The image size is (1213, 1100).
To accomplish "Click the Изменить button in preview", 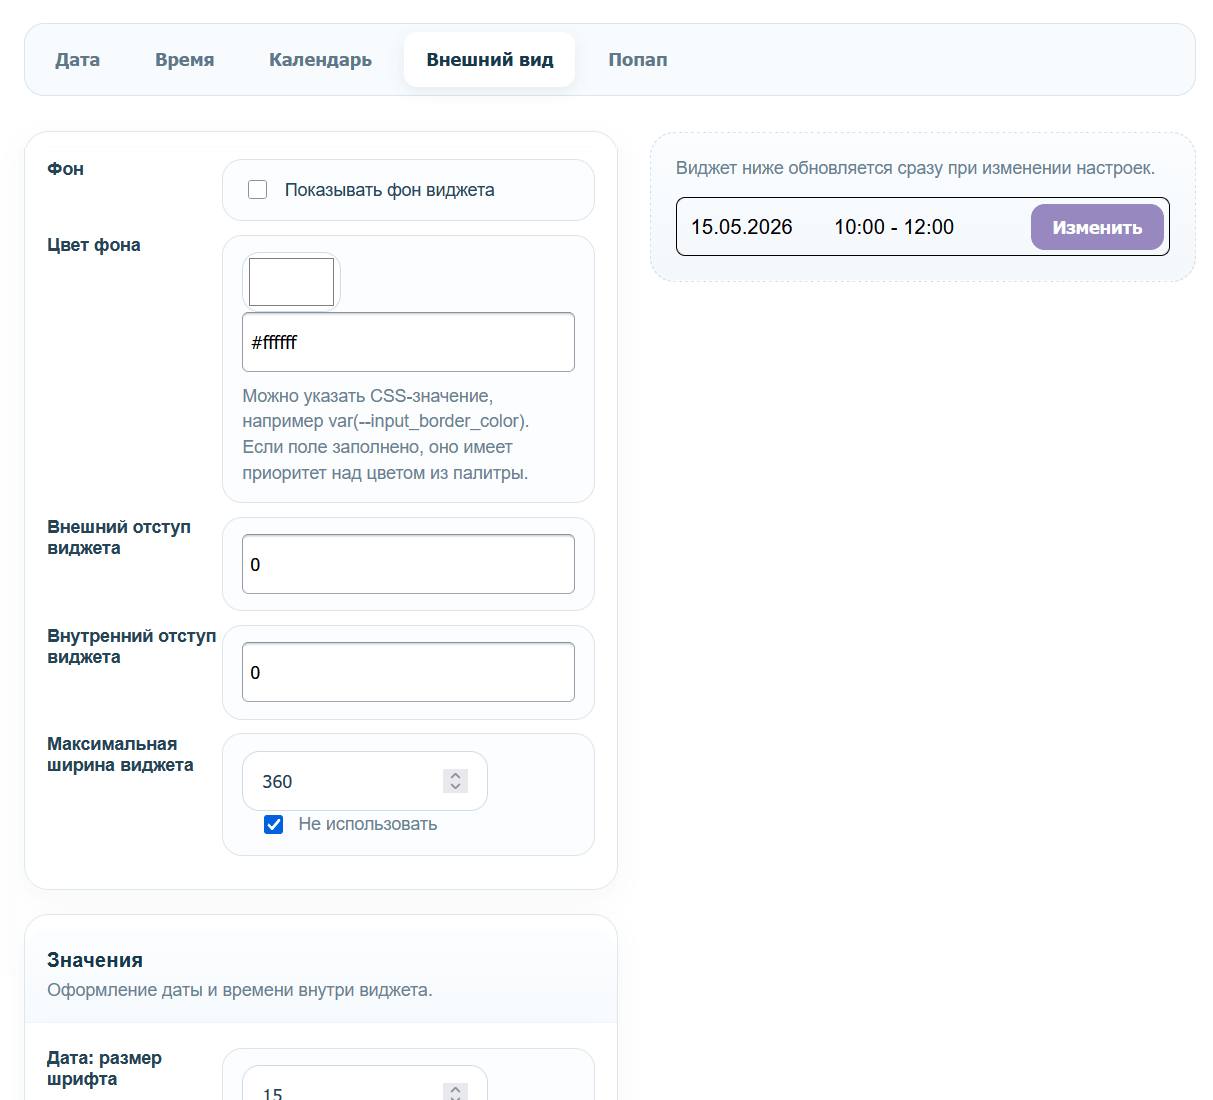I will [x=1097, y=227].
